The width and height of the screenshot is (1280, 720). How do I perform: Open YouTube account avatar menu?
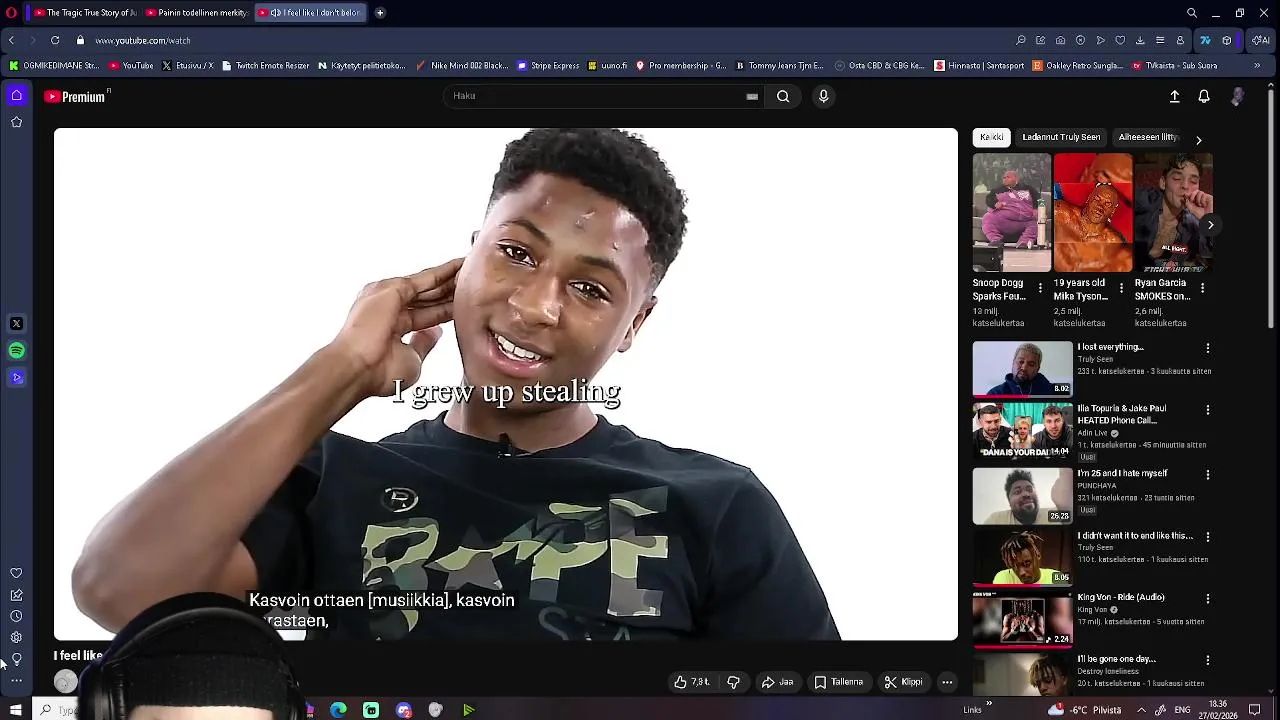tap(1237, 96)
